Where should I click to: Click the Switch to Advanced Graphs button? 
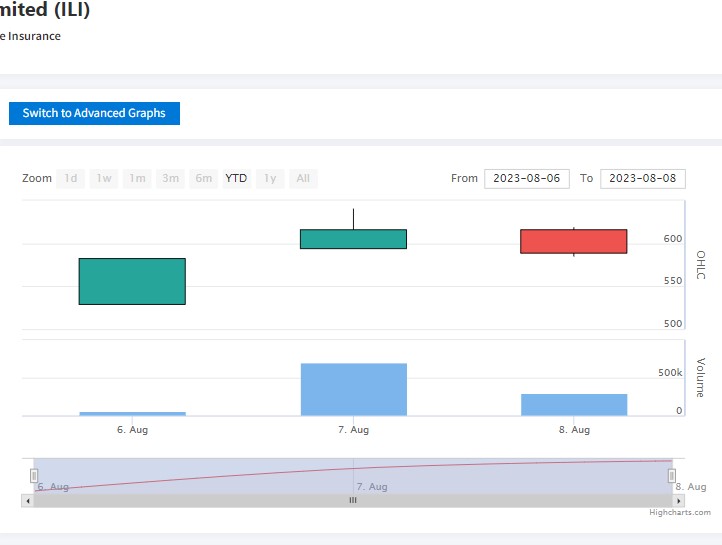pyautogui.click(x=94, y=113)
